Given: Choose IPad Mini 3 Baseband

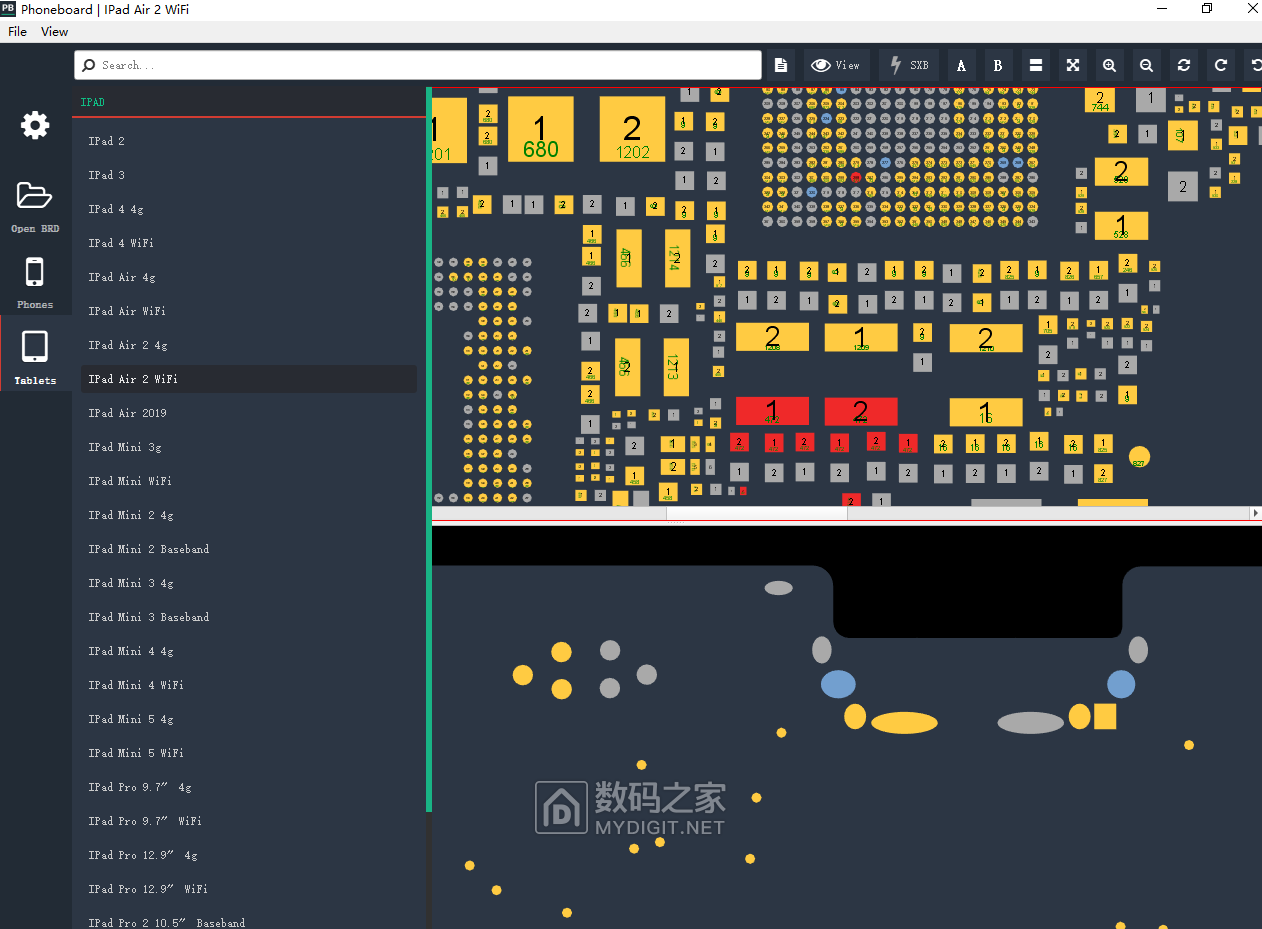Looking at the screenshot, I should pyautogui.click(x=249, y=617).
